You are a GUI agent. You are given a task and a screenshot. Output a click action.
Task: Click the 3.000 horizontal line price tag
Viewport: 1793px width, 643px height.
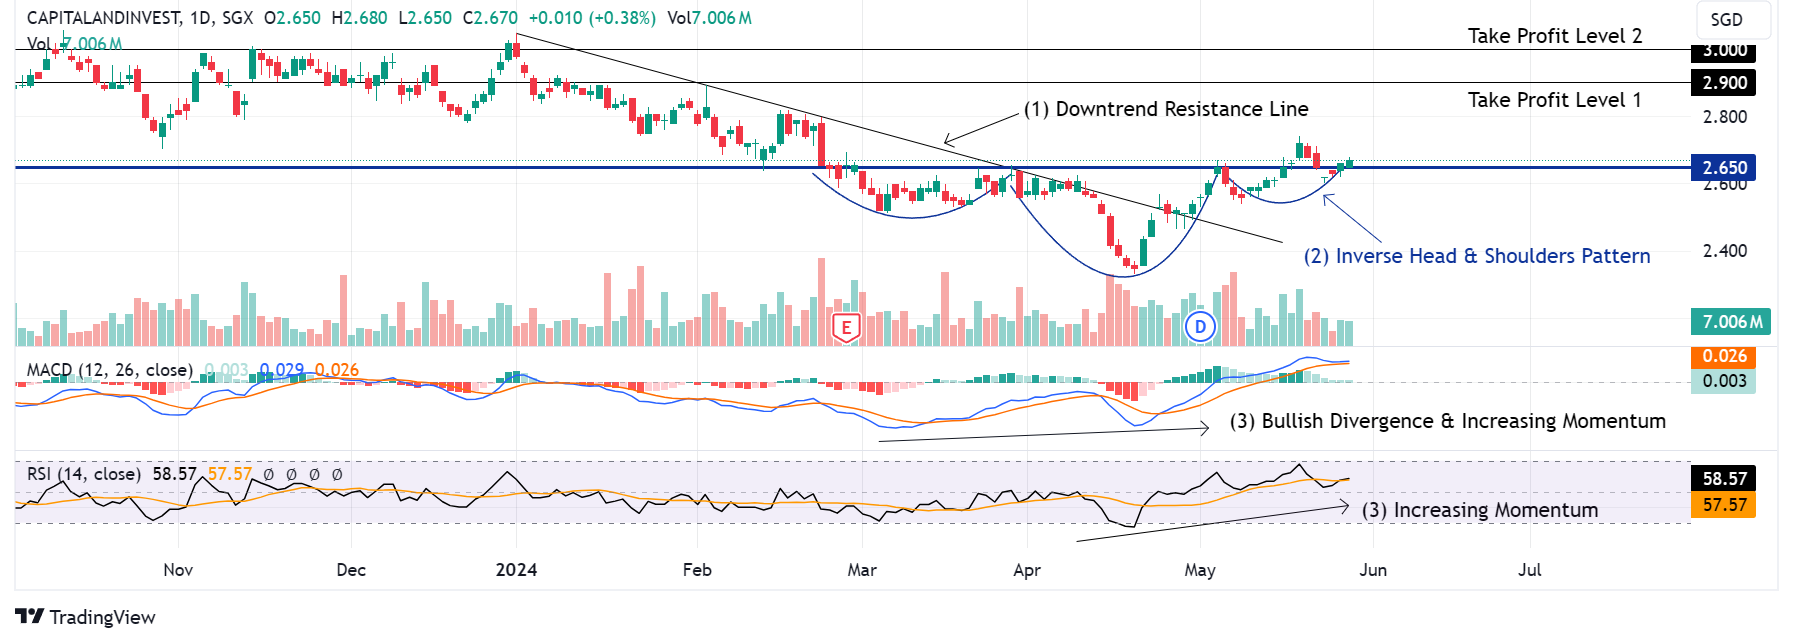(1724, 50)
